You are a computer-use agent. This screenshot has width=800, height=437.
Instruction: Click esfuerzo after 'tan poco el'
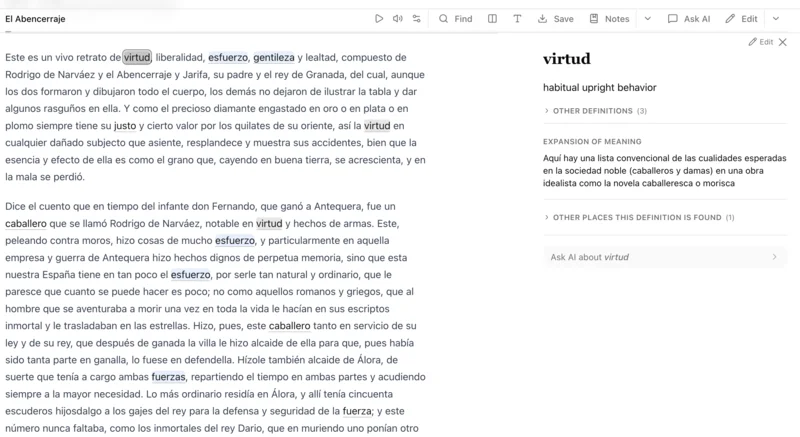[190, 274]
